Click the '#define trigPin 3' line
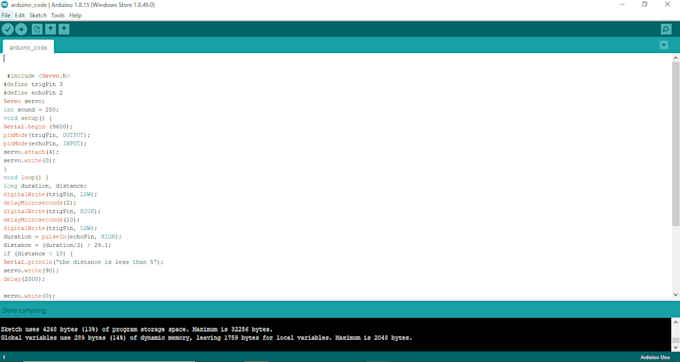The image size is (680, 362). pyautogui.click(x=33, y=84)
